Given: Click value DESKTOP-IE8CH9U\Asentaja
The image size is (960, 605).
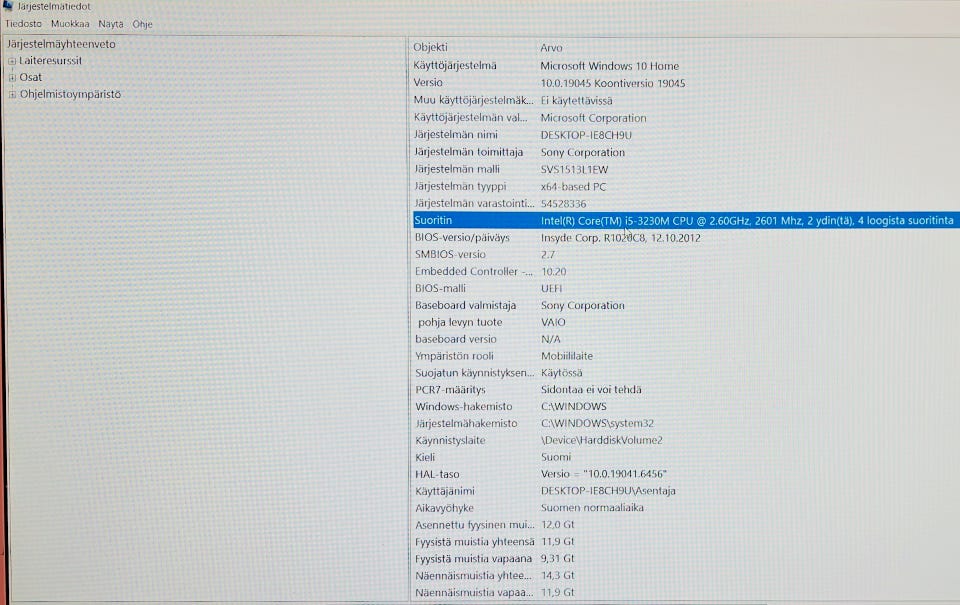Looking at the screenshot, I should tap(608, 491).
